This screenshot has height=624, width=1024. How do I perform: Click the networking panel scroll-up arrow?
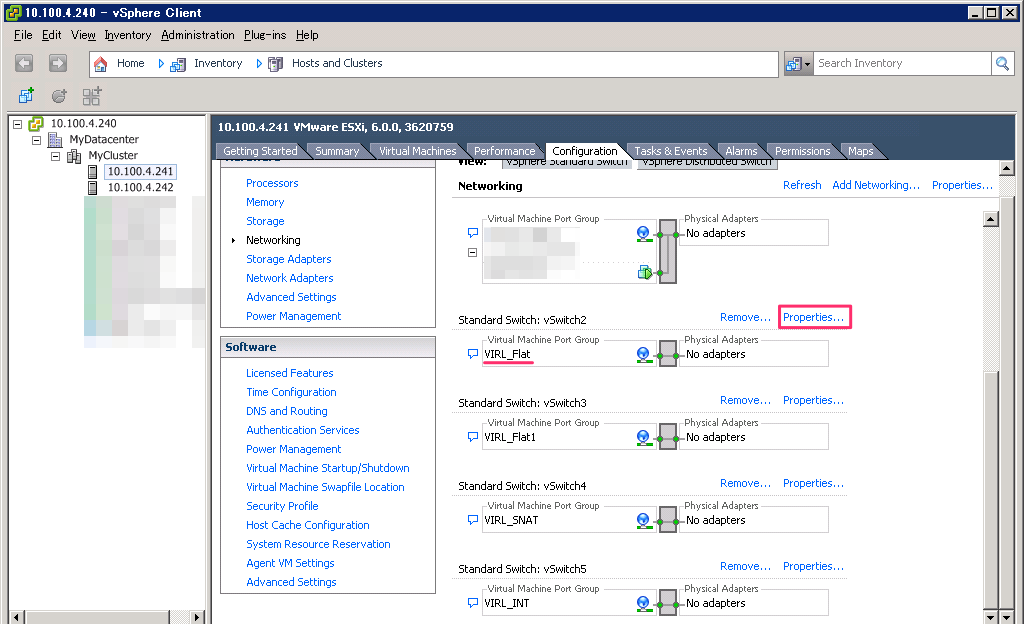coord(991,219)
